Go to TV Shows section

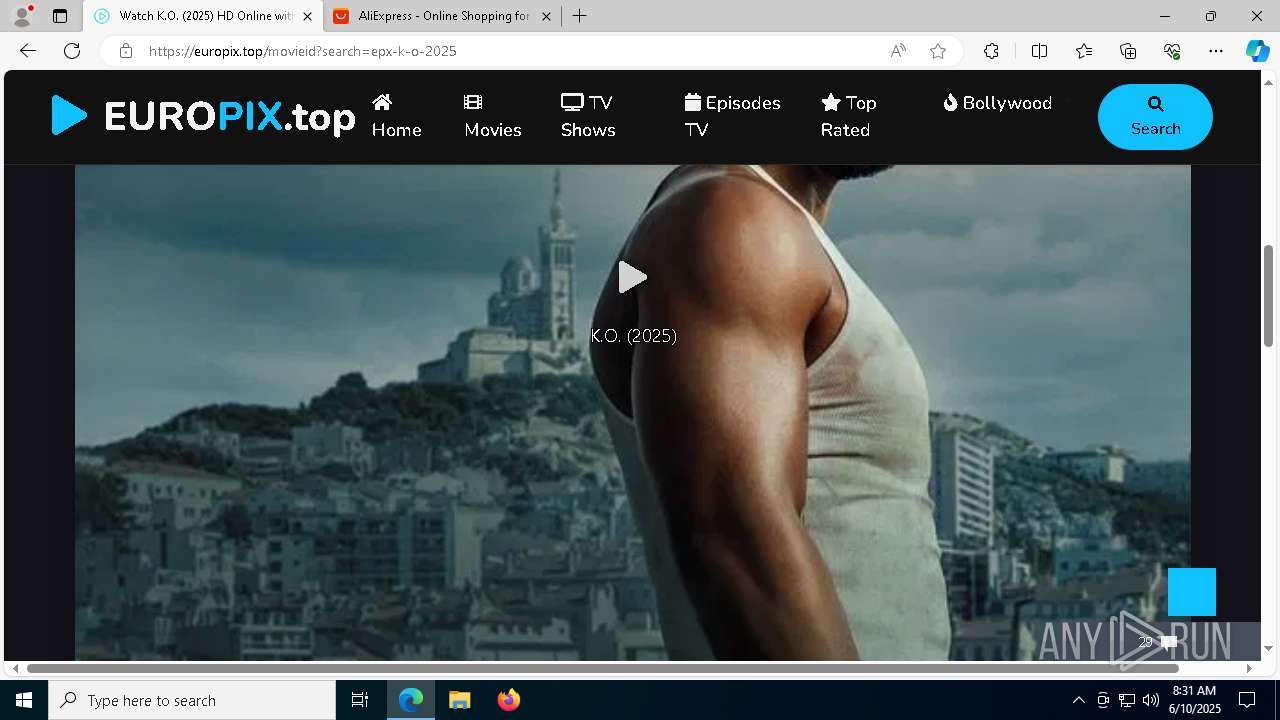coord(587,116)
